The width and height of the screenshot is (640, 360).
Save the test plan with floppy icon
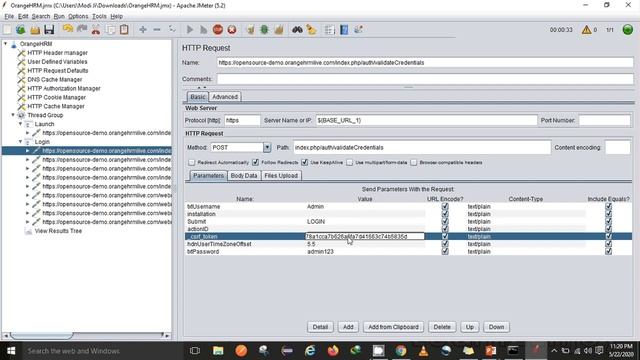pyautogui.click(x=49, y=30)
